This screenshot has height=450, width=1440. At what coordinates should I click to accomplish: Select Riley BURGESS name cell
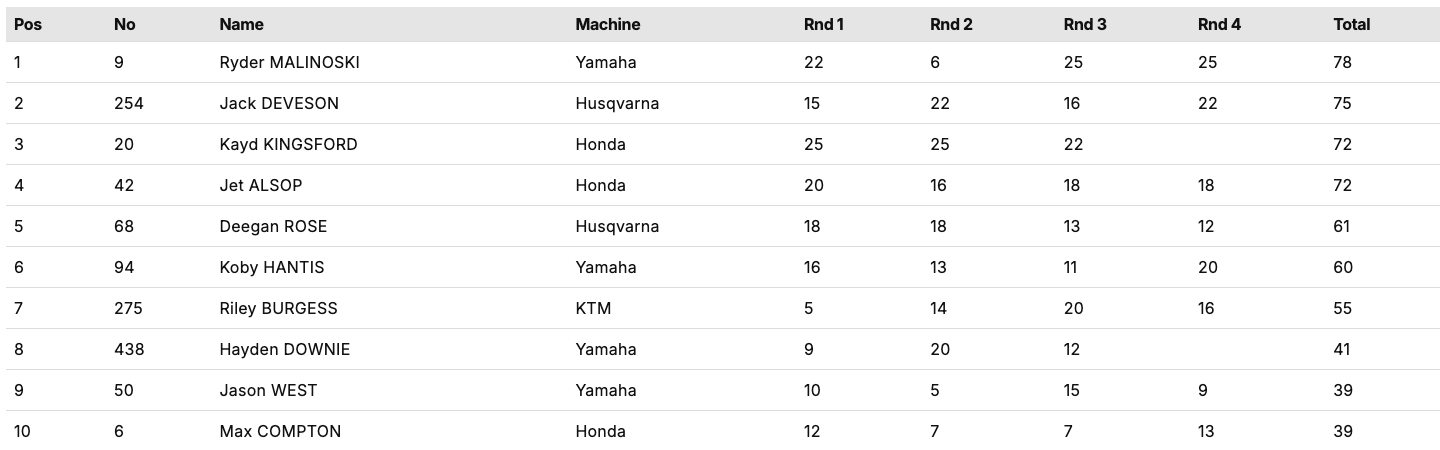(278, 308)
